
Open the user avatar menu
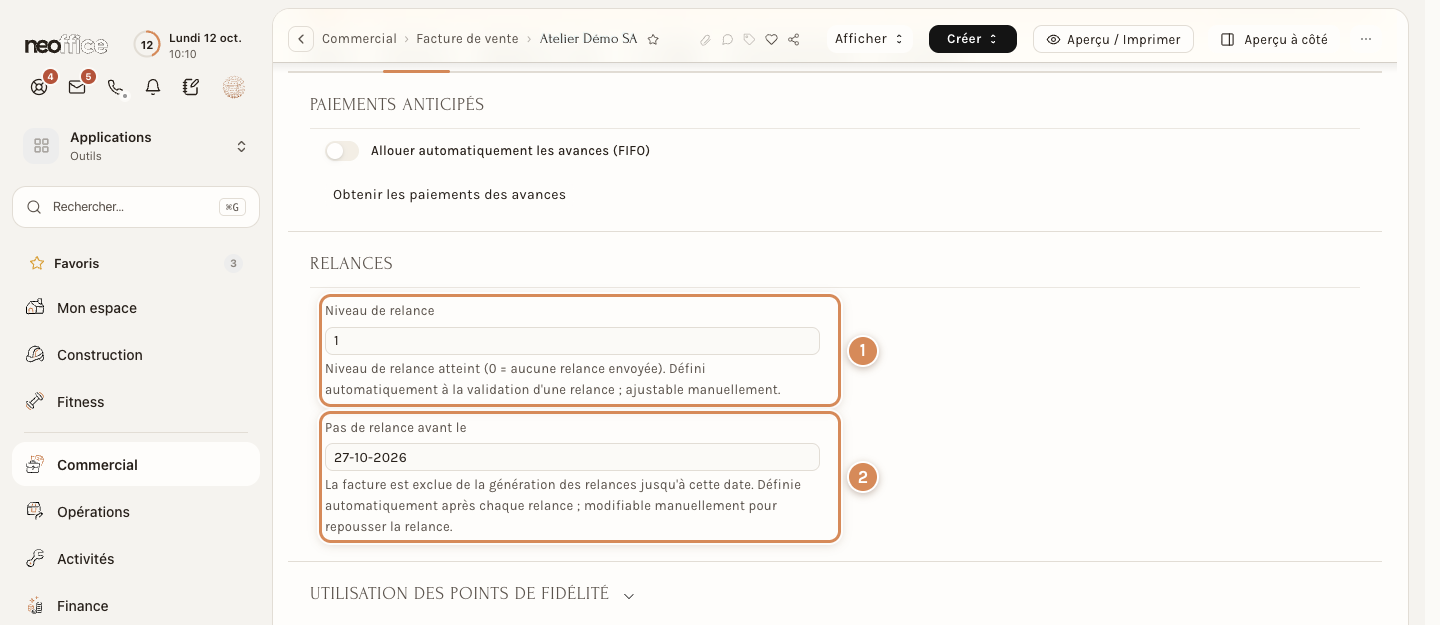tap(233, 87)
